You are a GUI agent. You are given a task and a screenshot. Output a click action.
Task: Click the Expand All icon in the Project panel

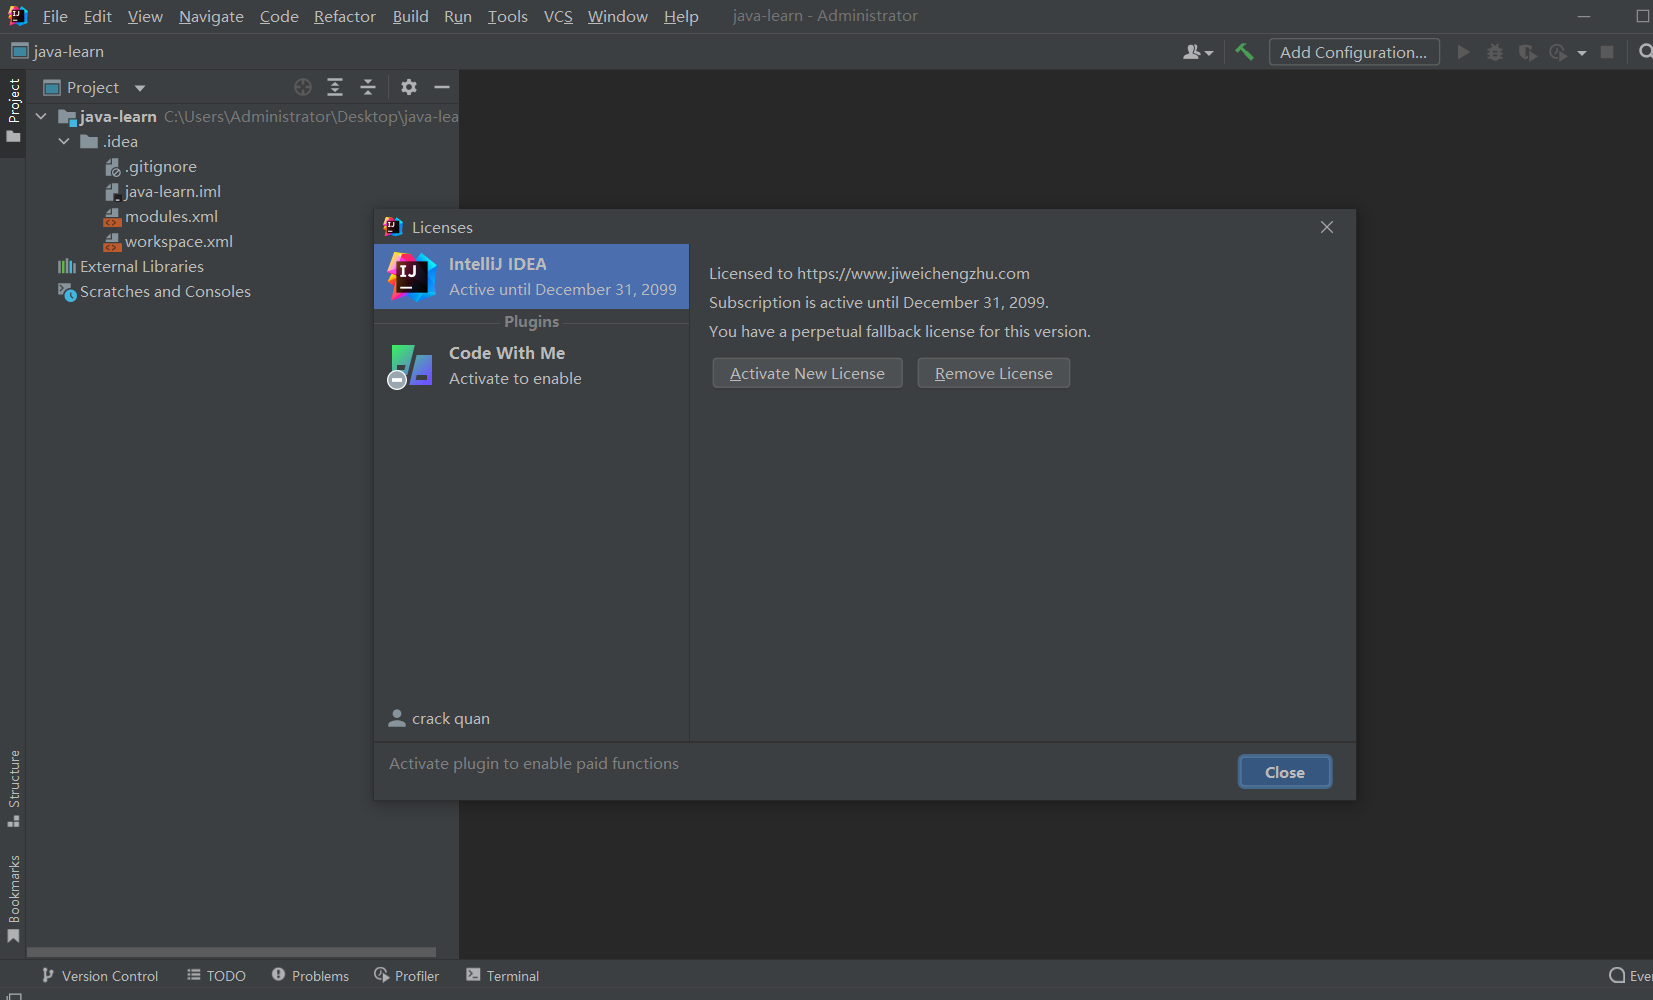335,87
